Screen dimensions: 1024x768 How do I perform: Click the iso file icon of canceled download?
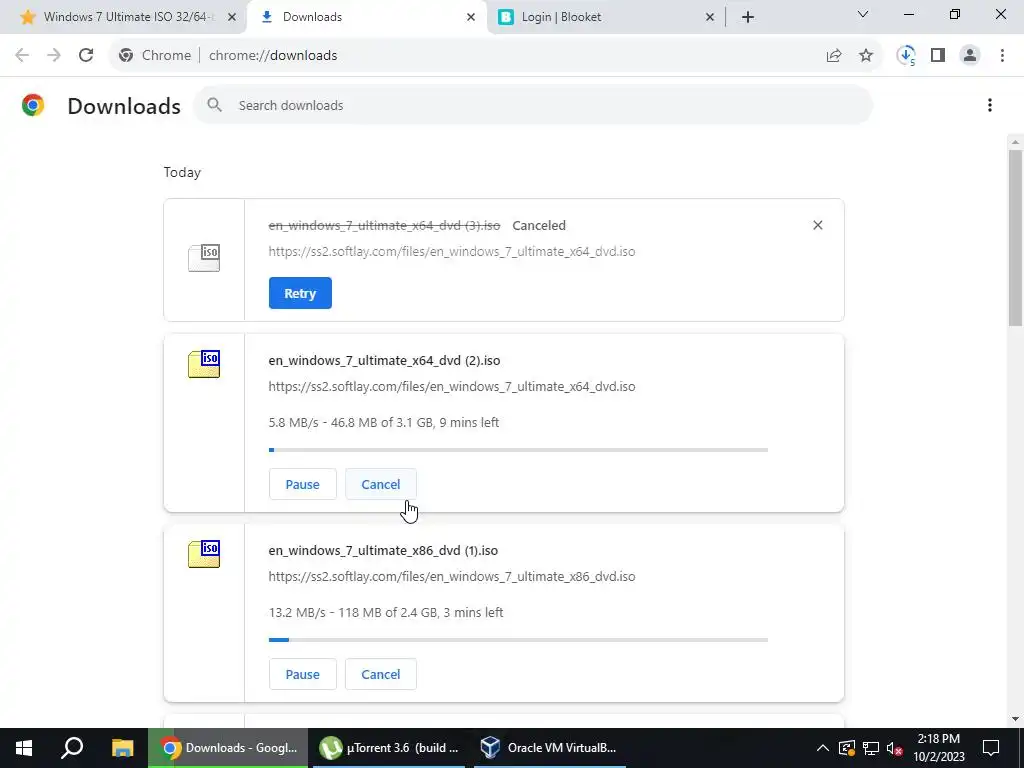pos(204,257)
